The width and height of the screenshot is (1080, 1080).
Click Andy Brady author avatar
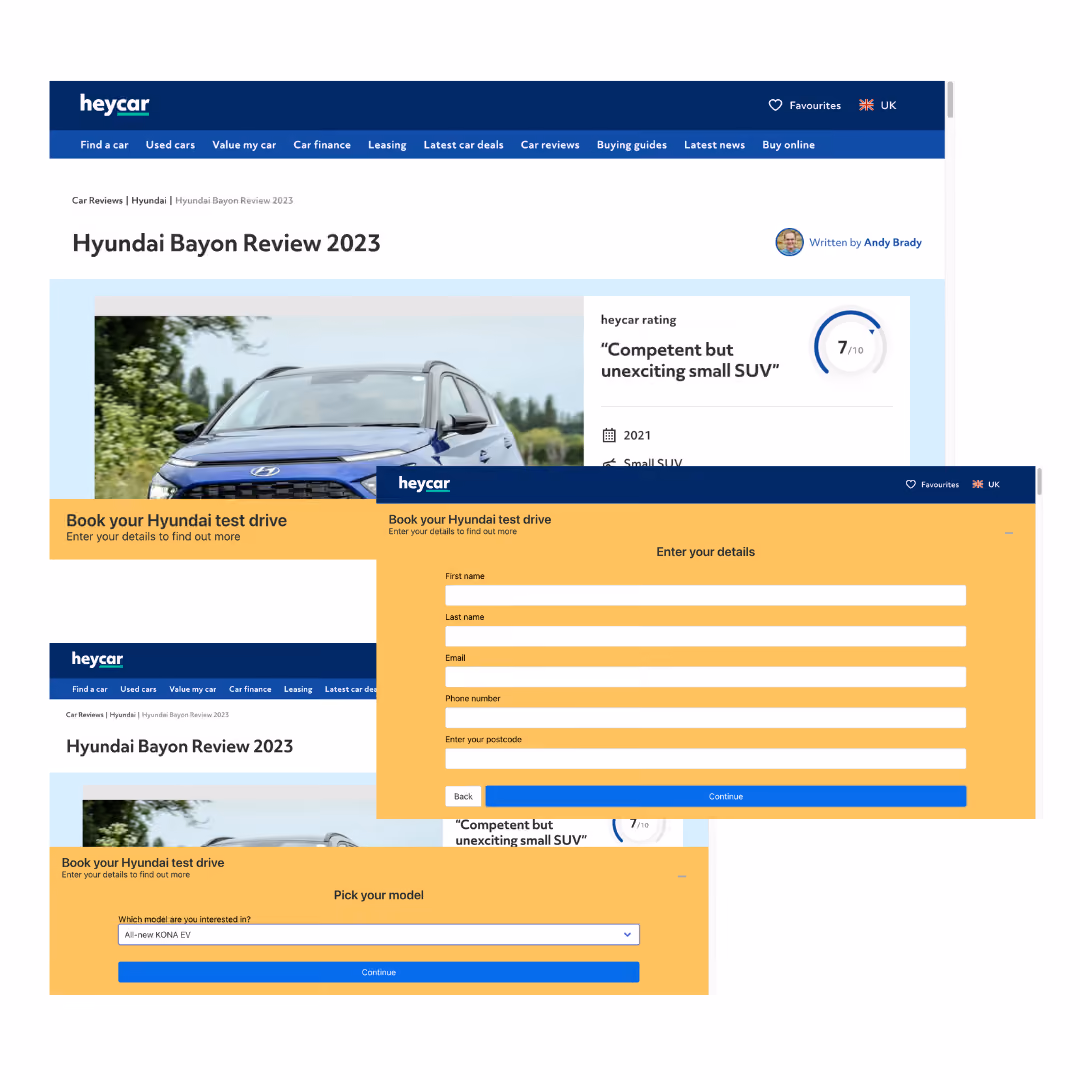coord(789,242)
